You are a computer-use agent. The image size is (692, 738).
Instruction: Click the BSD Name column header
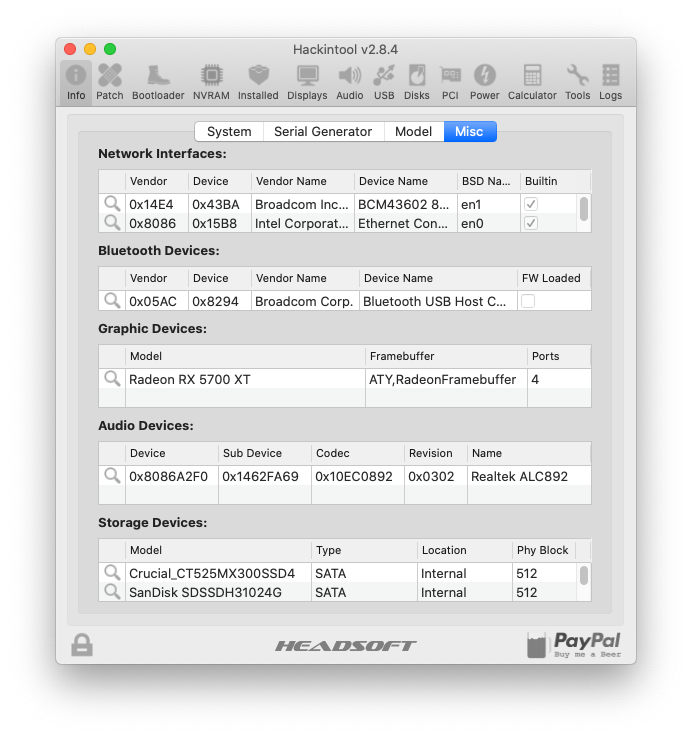point(489,181)
